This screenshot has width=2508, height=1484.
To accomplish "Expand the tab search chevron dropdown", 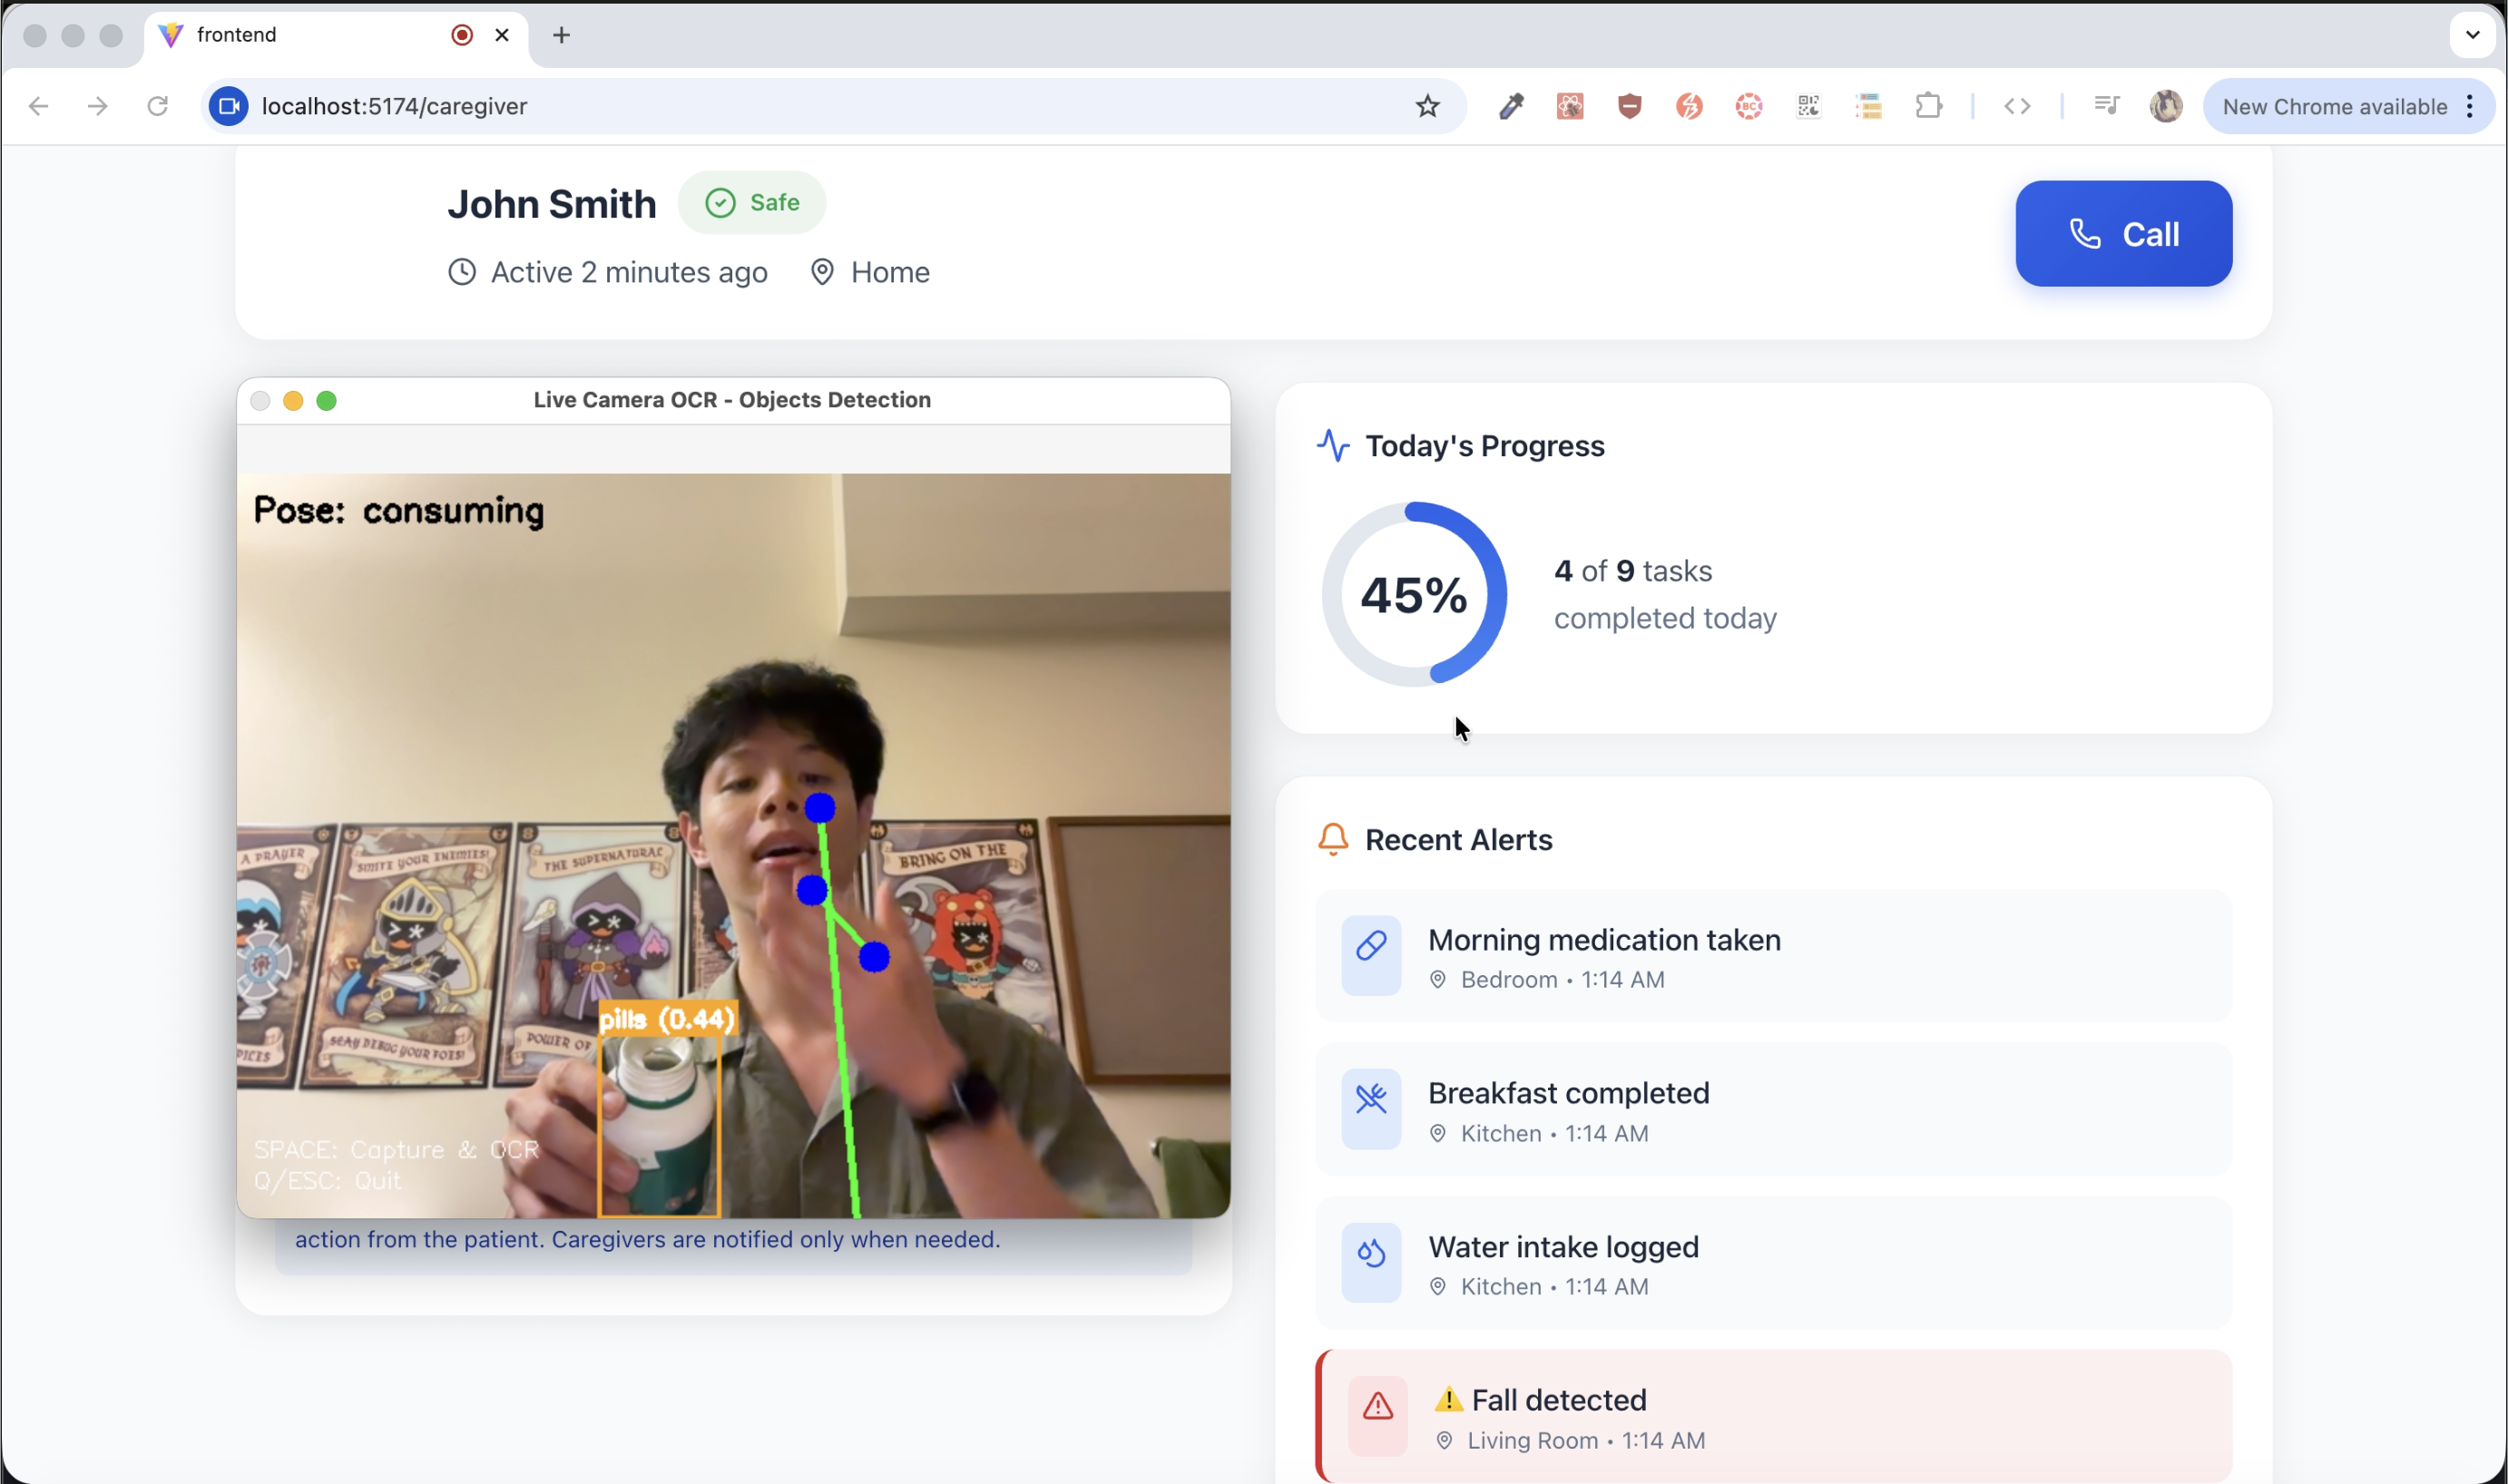I will (2472, 35).
